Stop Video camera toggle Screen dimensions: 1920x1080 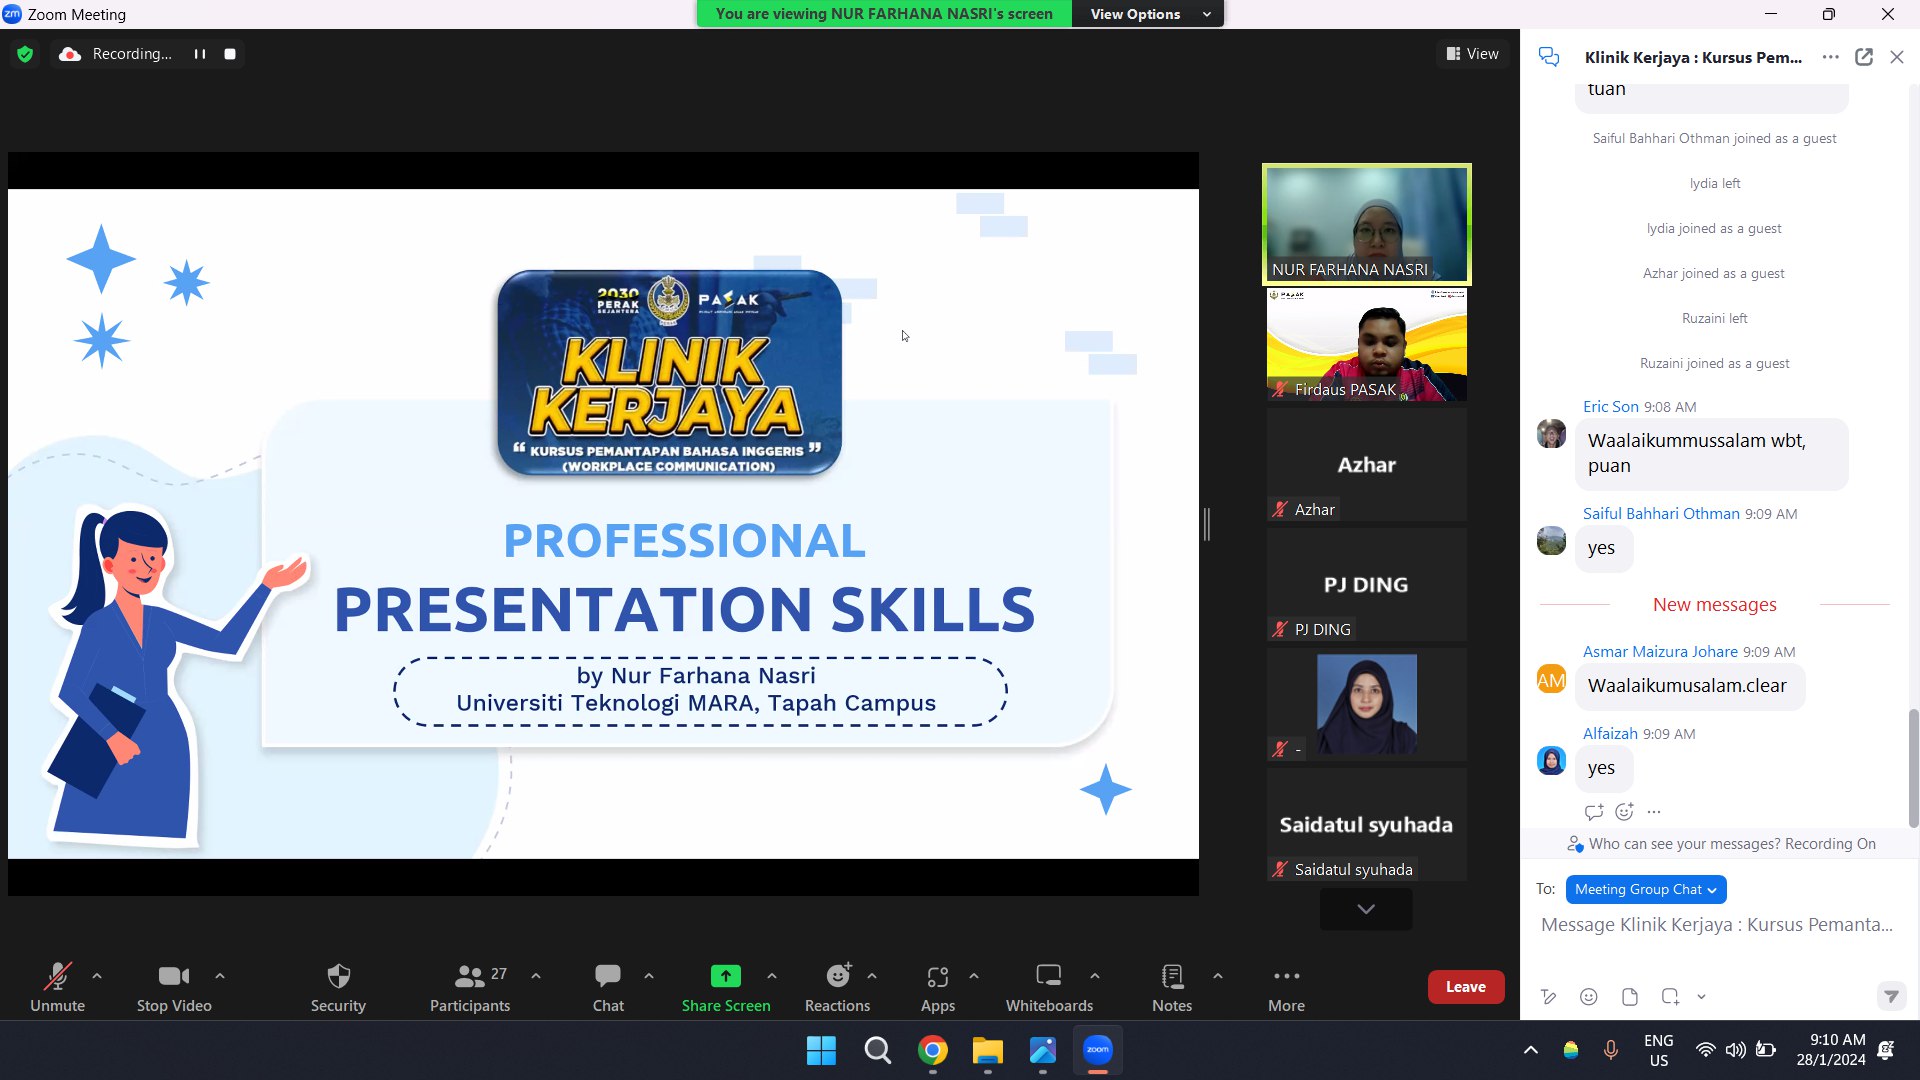(x=173, y=976)
